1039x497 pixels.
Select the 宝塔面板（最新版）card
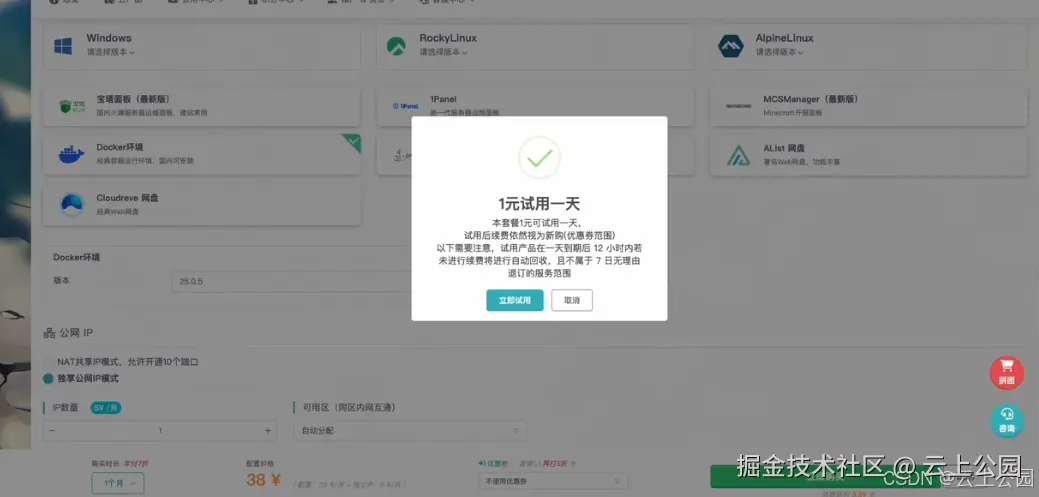pos(202,106)
